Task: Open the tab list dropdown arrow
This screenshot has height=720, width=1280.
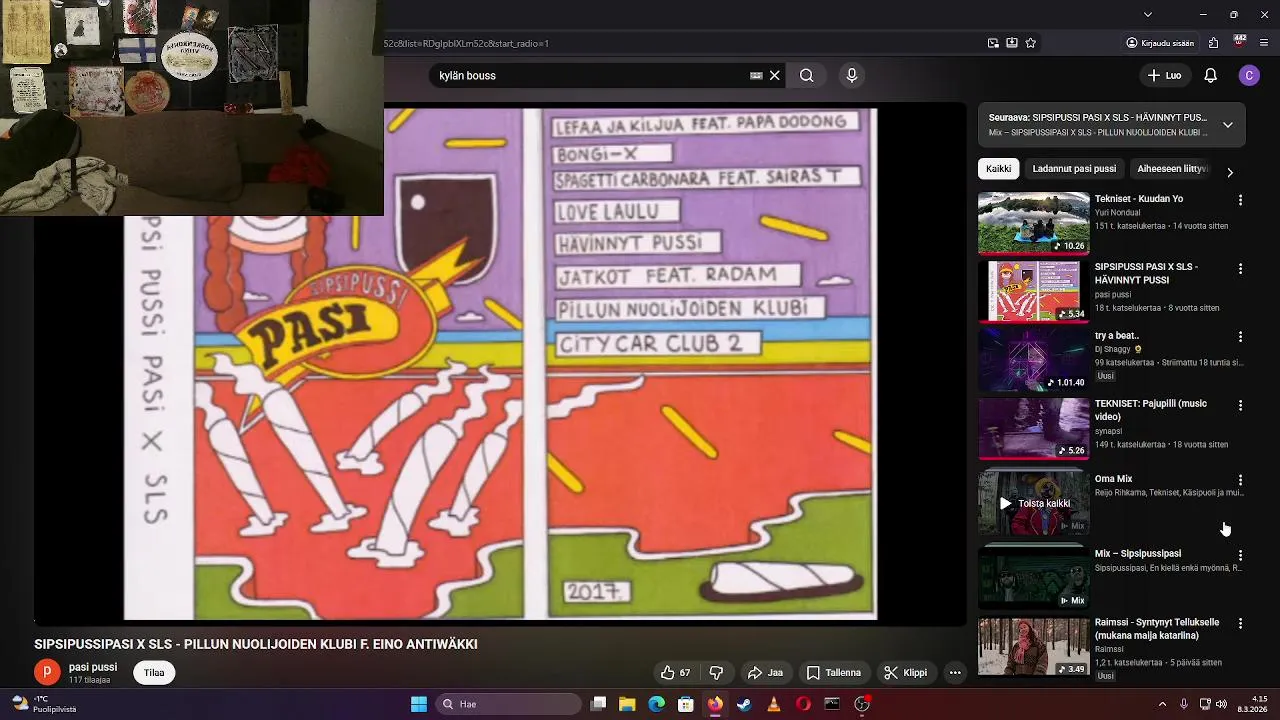Action: [x=1147, y=14]
